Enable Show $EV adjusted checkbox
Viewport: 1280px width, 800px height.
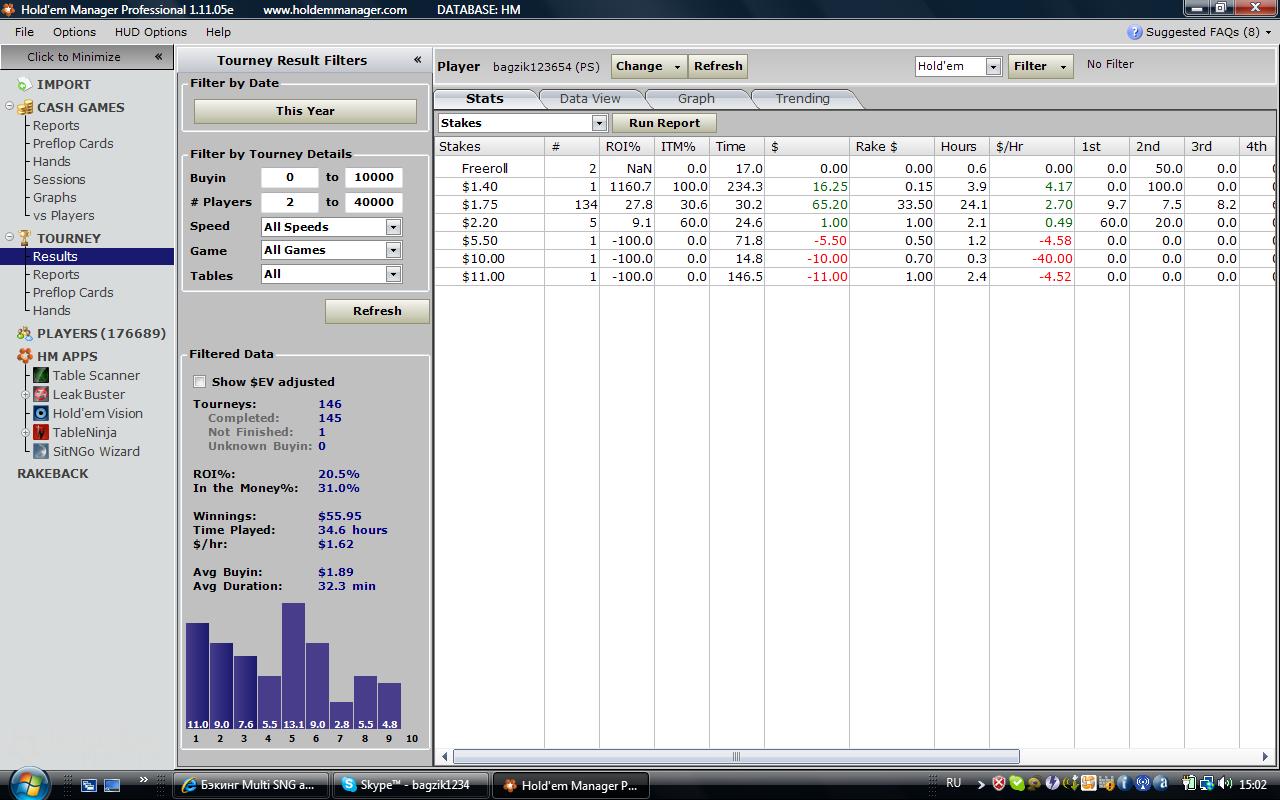200,381
